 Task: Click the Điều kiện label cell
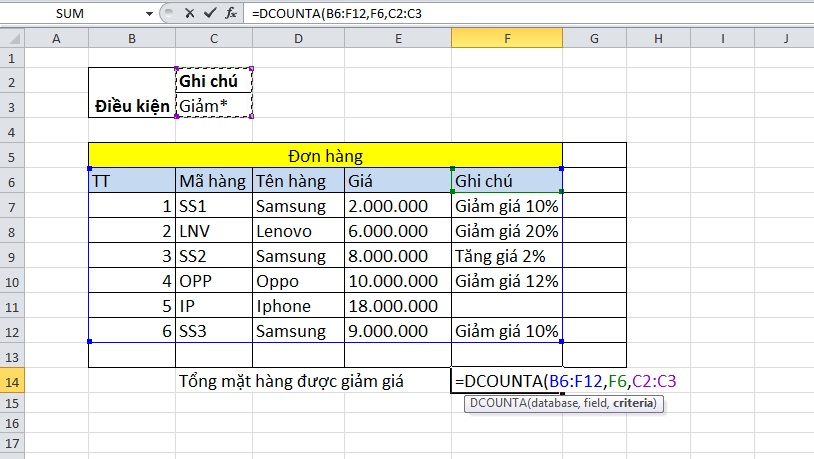pyautogui.click(x=132, y=105)
